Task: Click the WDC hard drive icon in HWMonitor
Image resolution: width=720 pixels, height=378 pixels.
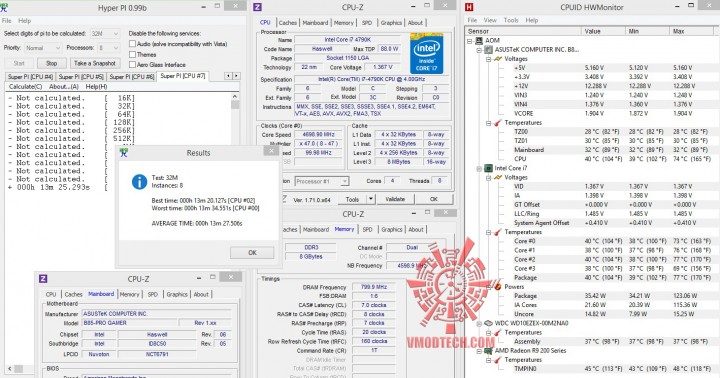Action: click(489, 323)
